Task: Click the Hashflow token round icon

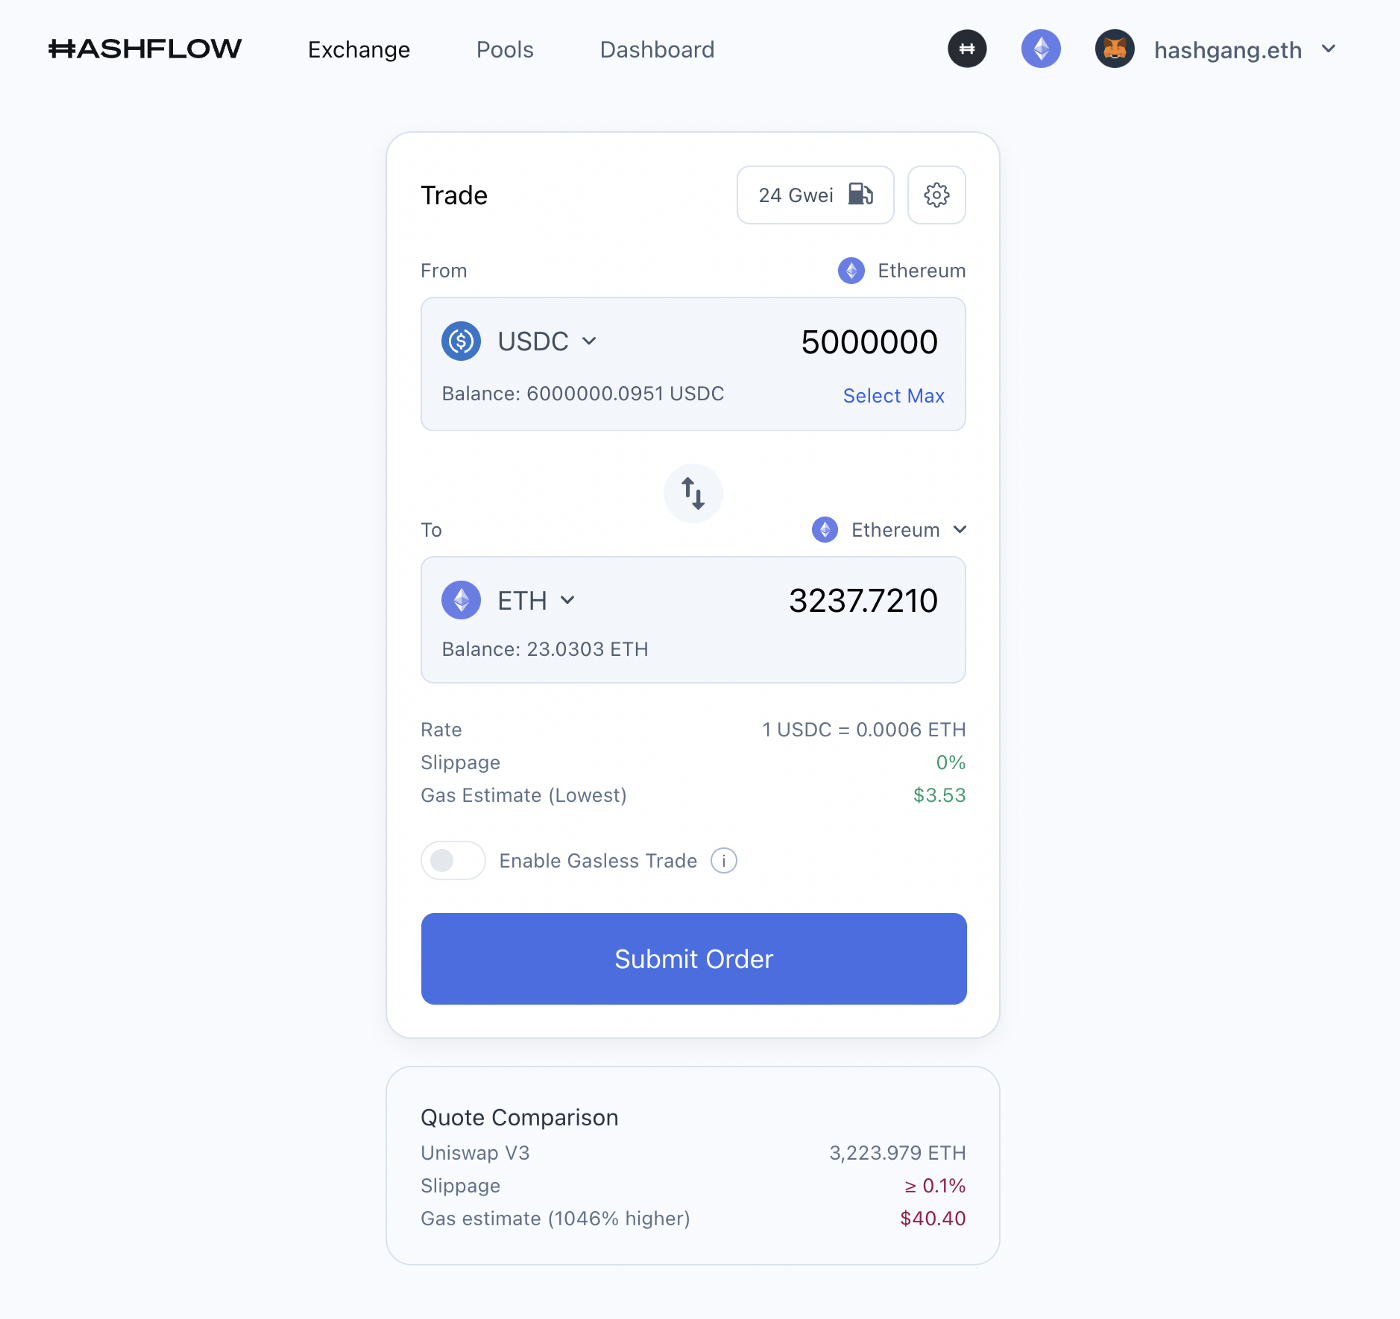Action: click(x=967, y=49)
